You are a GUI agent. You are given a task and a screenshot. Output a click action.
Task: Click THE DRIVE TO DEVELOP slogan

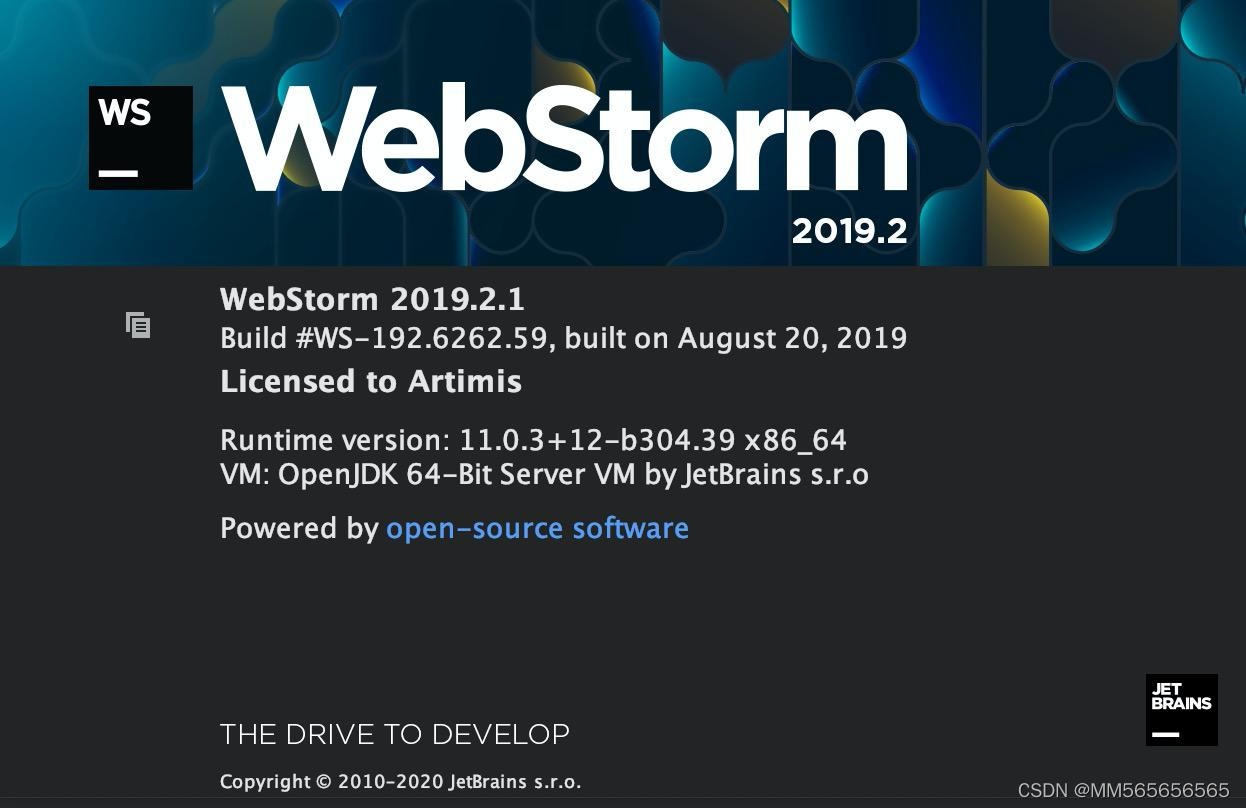(395, 734)
